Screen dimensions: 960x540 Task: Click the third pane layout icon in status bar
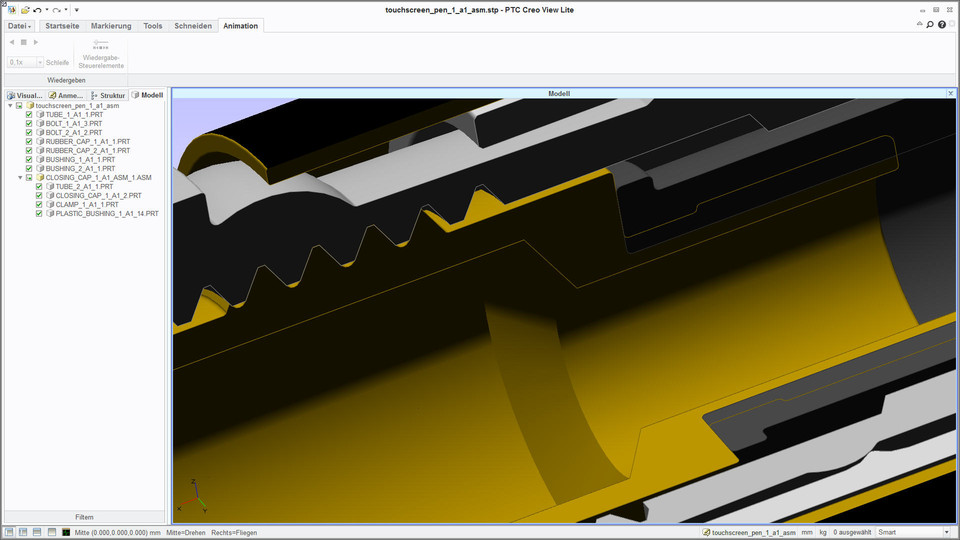point(37,533)
